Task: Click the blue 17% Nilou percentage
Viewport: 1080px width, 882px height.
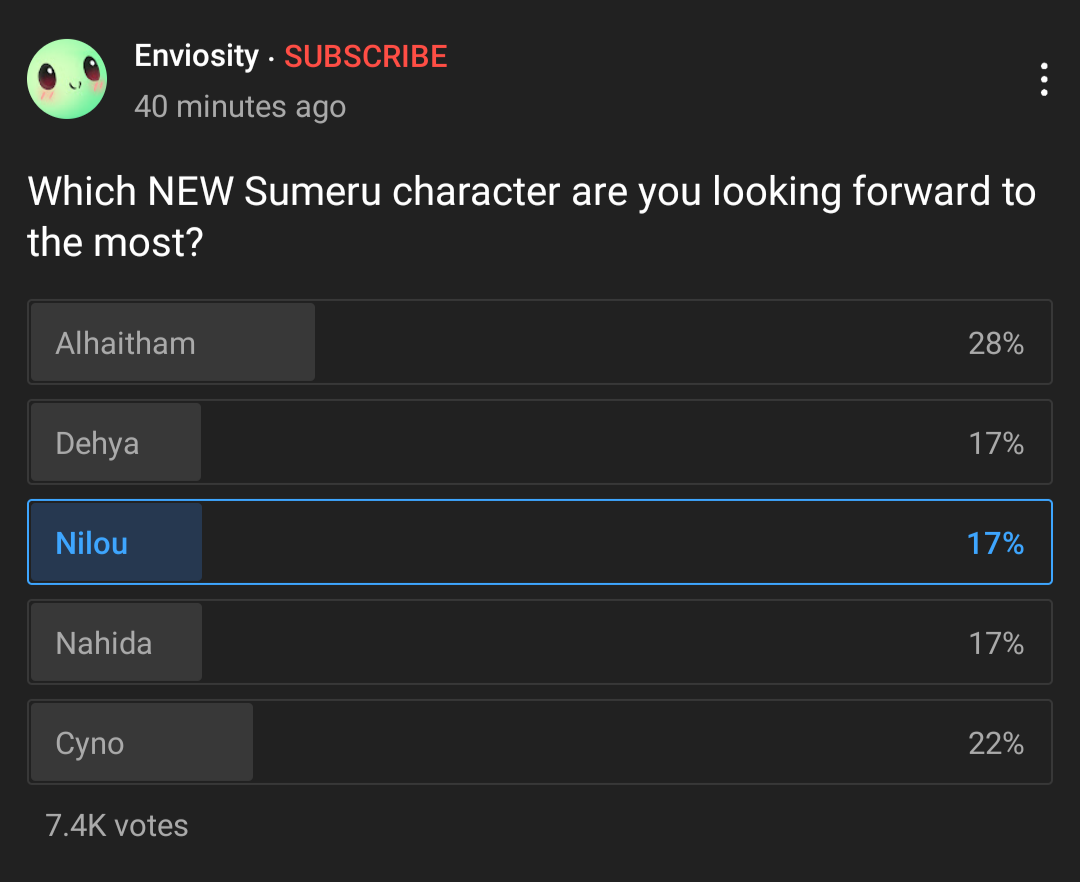Action: (996, 544)
